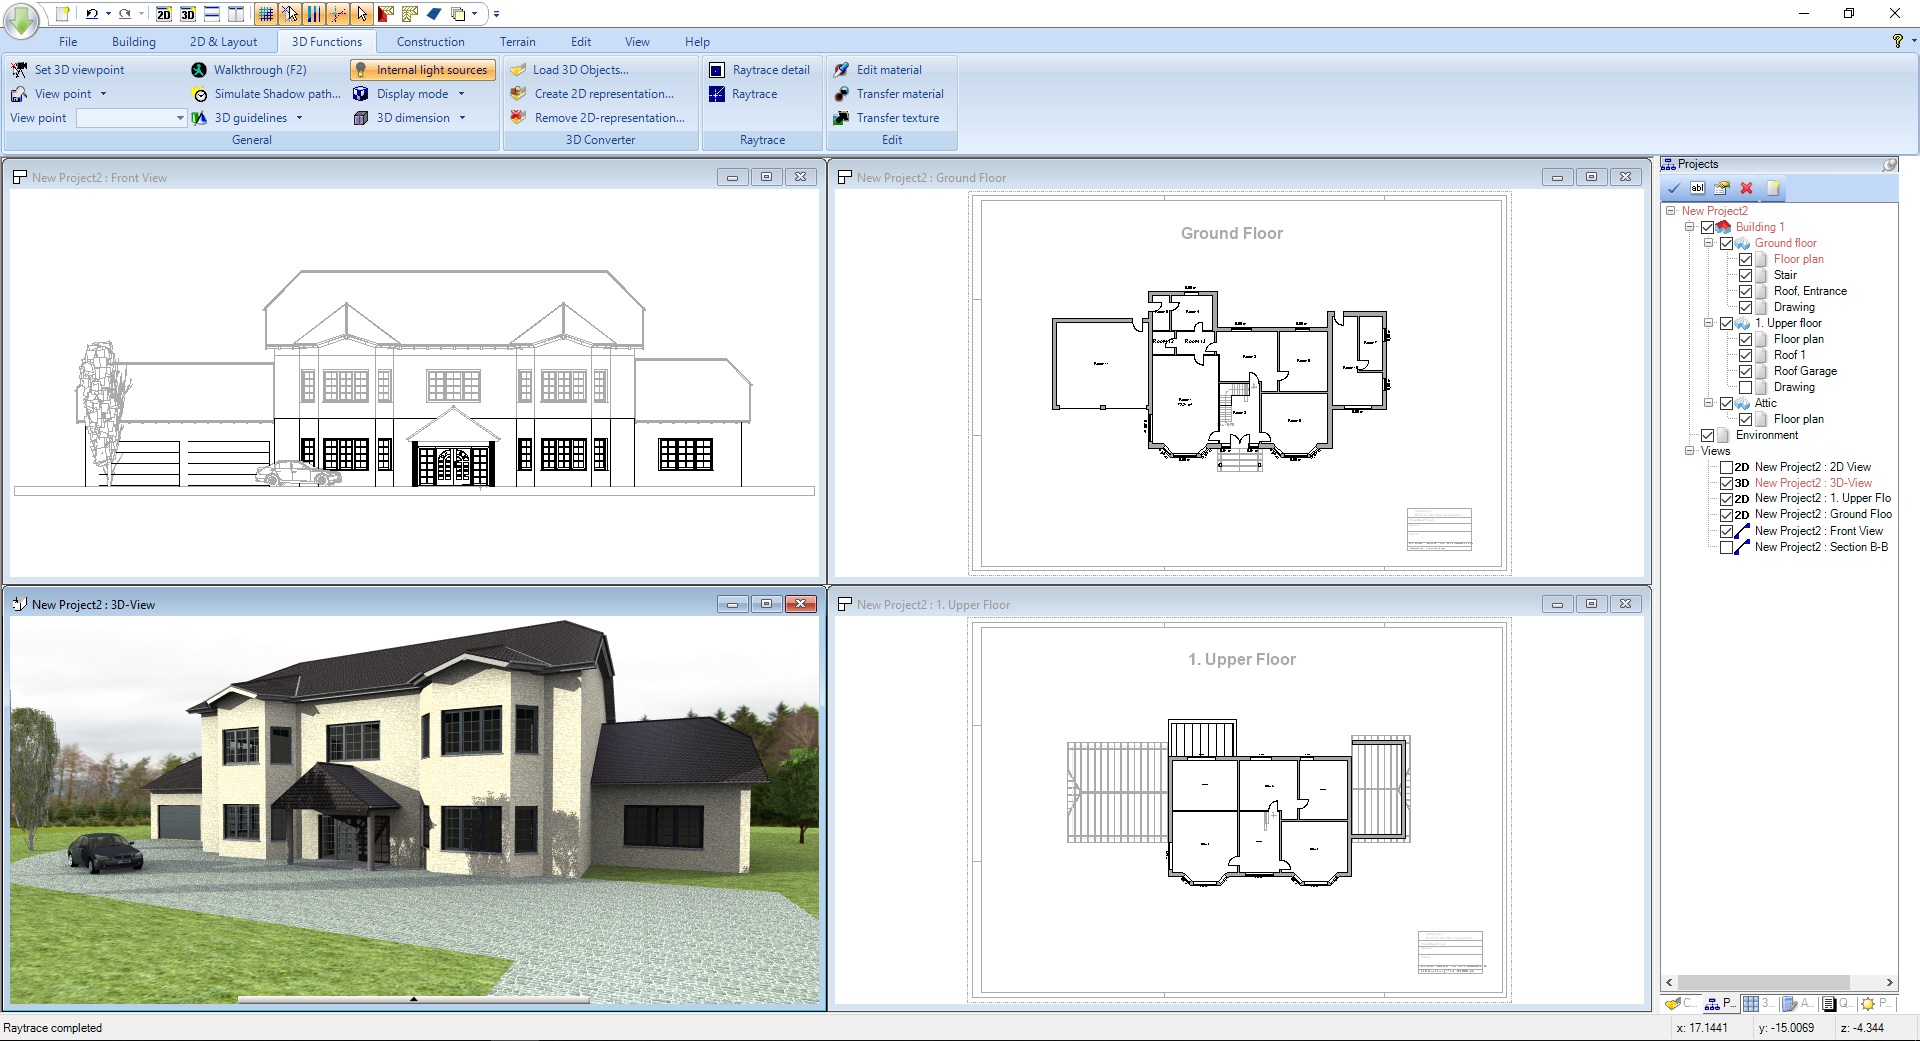The height and width of the screenshot is (1041, 1920).
Task: Click the red X delete icon in Projects panel
Action: click(x=1746, y=188)
